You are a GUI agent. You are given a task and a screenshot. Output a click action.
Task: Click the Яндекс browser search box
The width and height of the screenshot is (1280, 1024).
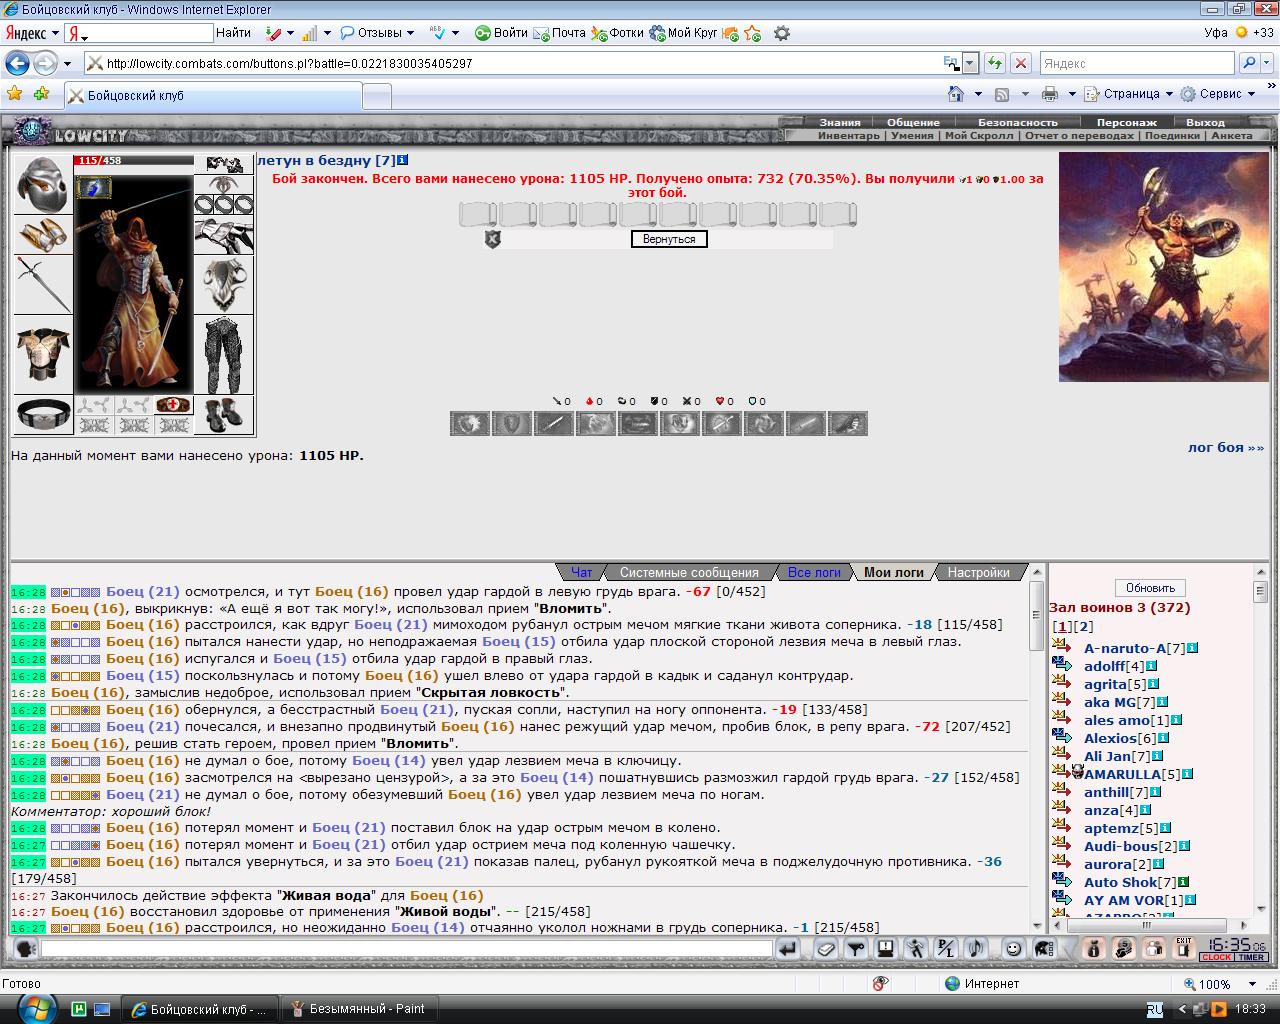[1137, 63]
